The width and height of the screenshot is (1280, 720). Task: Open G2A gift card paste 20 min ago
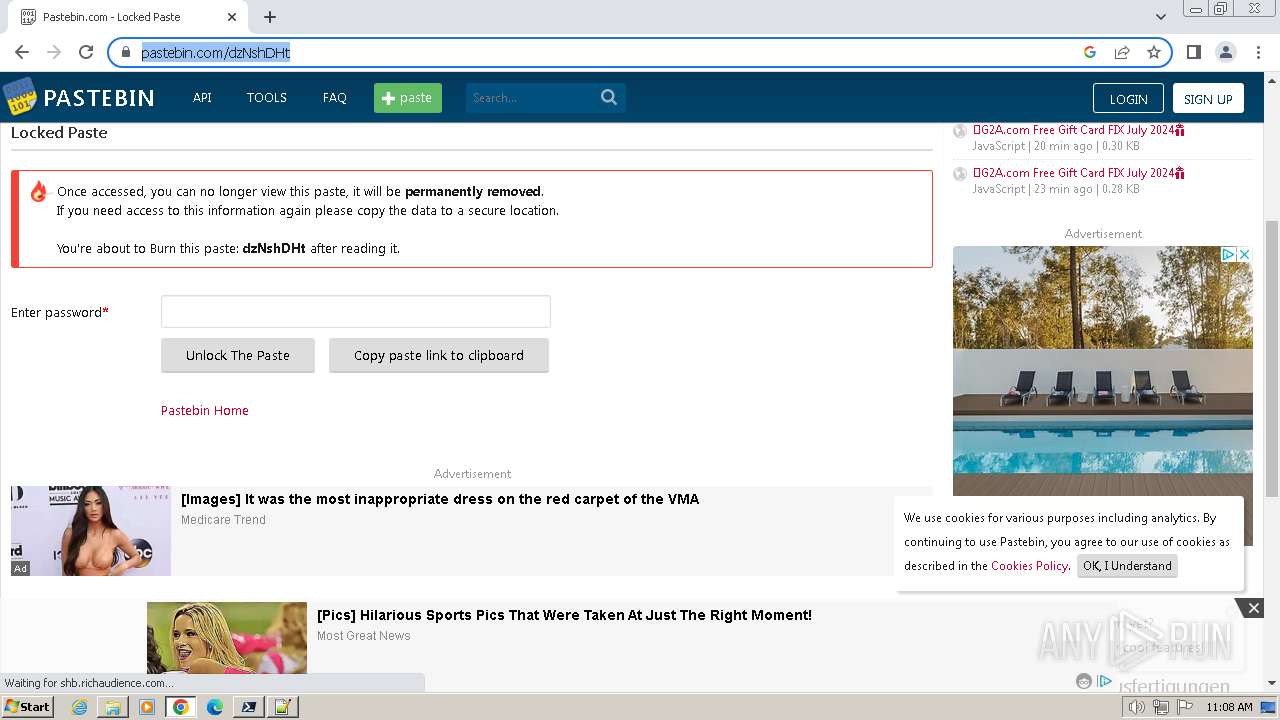(1078, 130)
